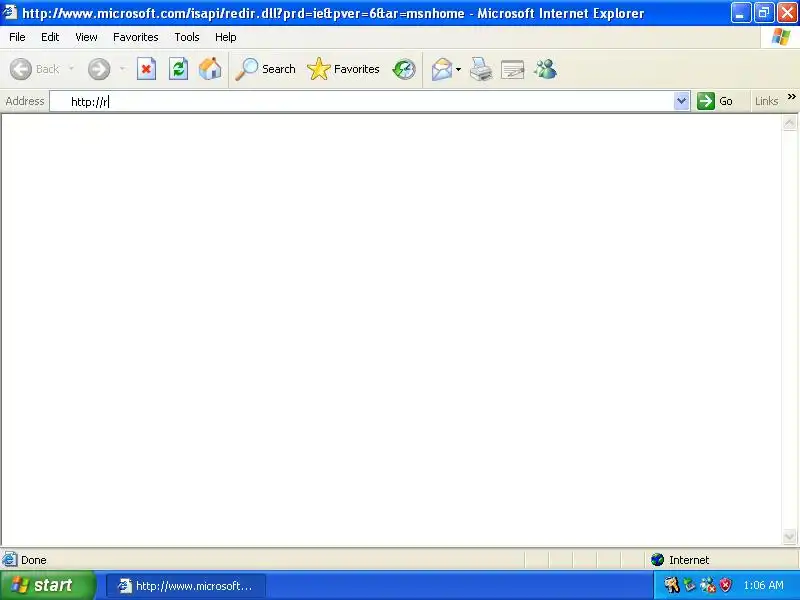Refresh the page with green arrows icon
Viewport: 800px width, 600px height.
pyautogui.click(x=179, y=69)
